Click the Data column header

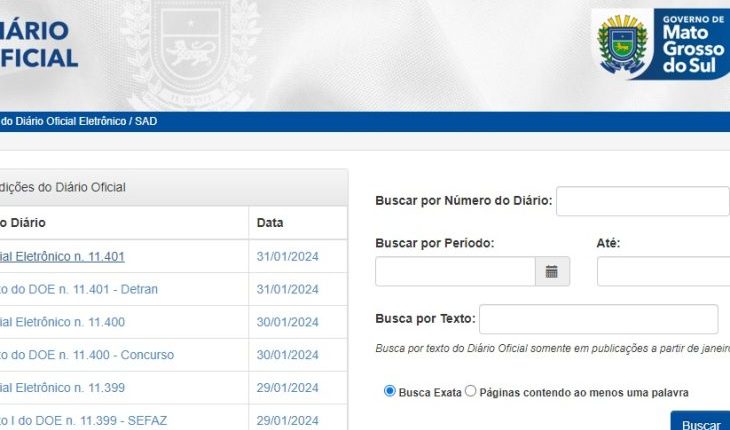[x=270, y=223]
